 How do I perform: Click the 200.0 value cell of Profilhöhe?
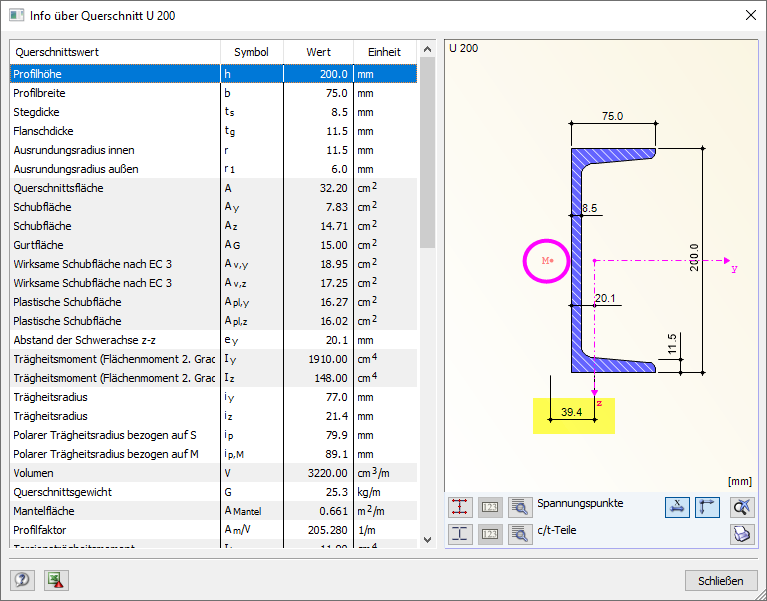coord(318,74)
